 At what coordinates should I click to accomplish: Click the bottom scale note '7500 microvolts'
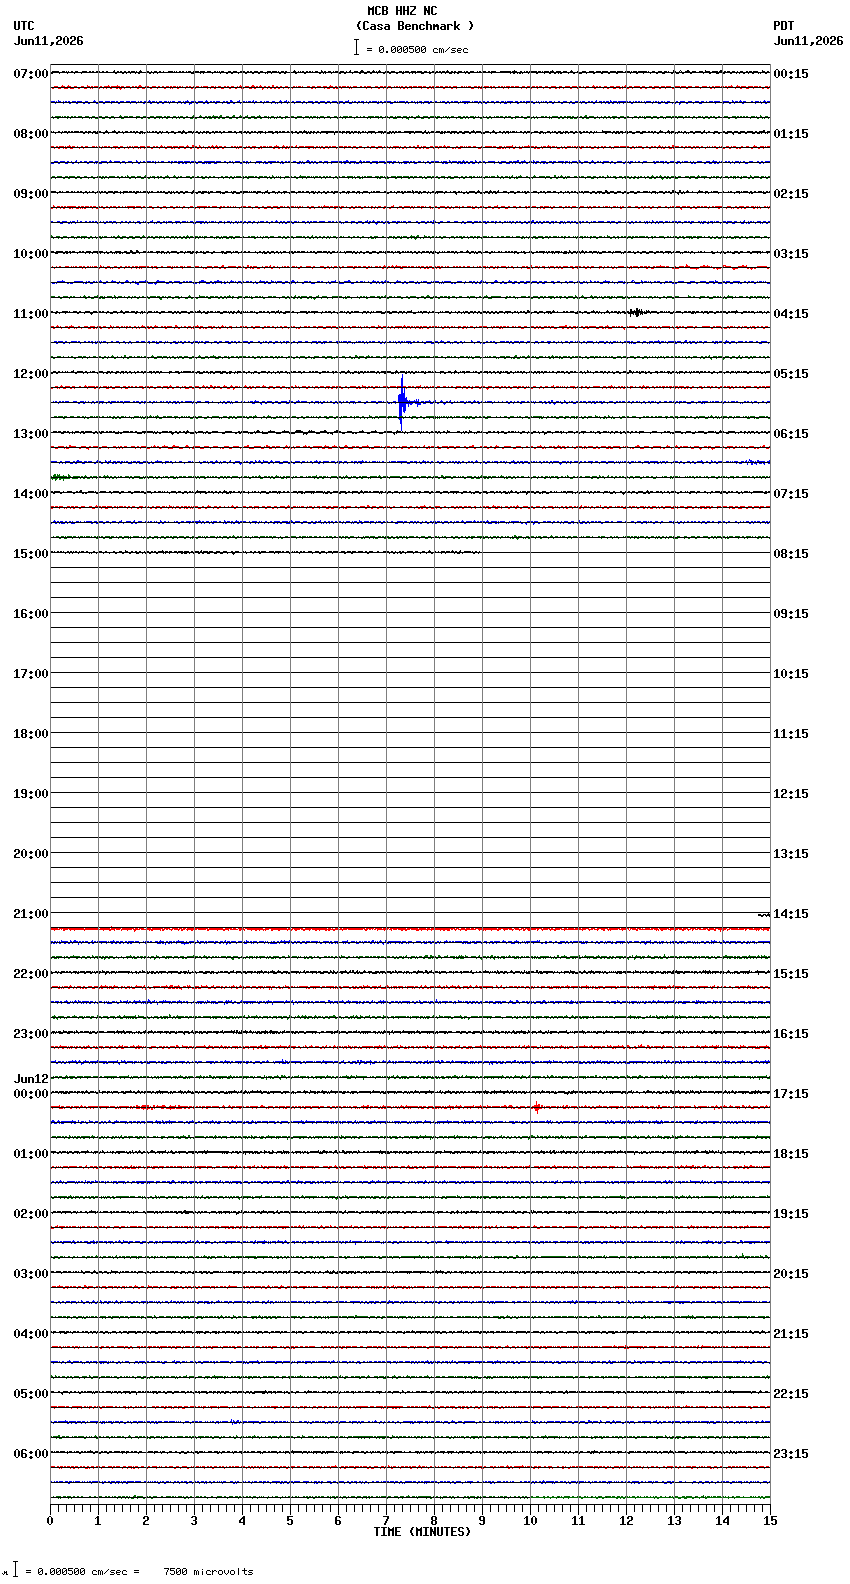208,1572
